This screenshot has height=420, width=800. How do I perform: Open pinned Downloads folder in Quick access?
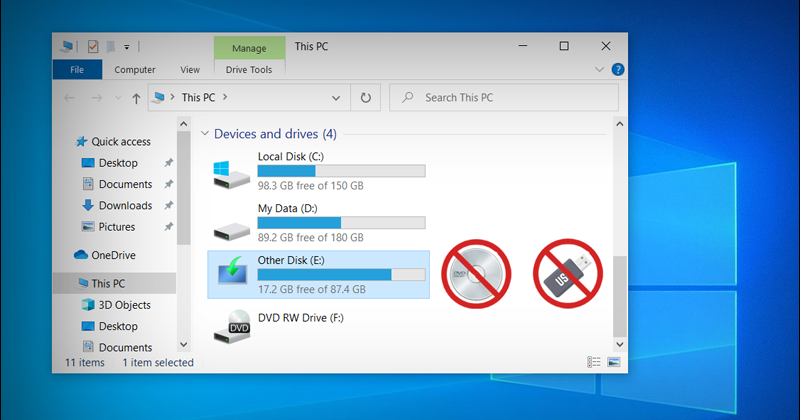[x=126, y=205]
